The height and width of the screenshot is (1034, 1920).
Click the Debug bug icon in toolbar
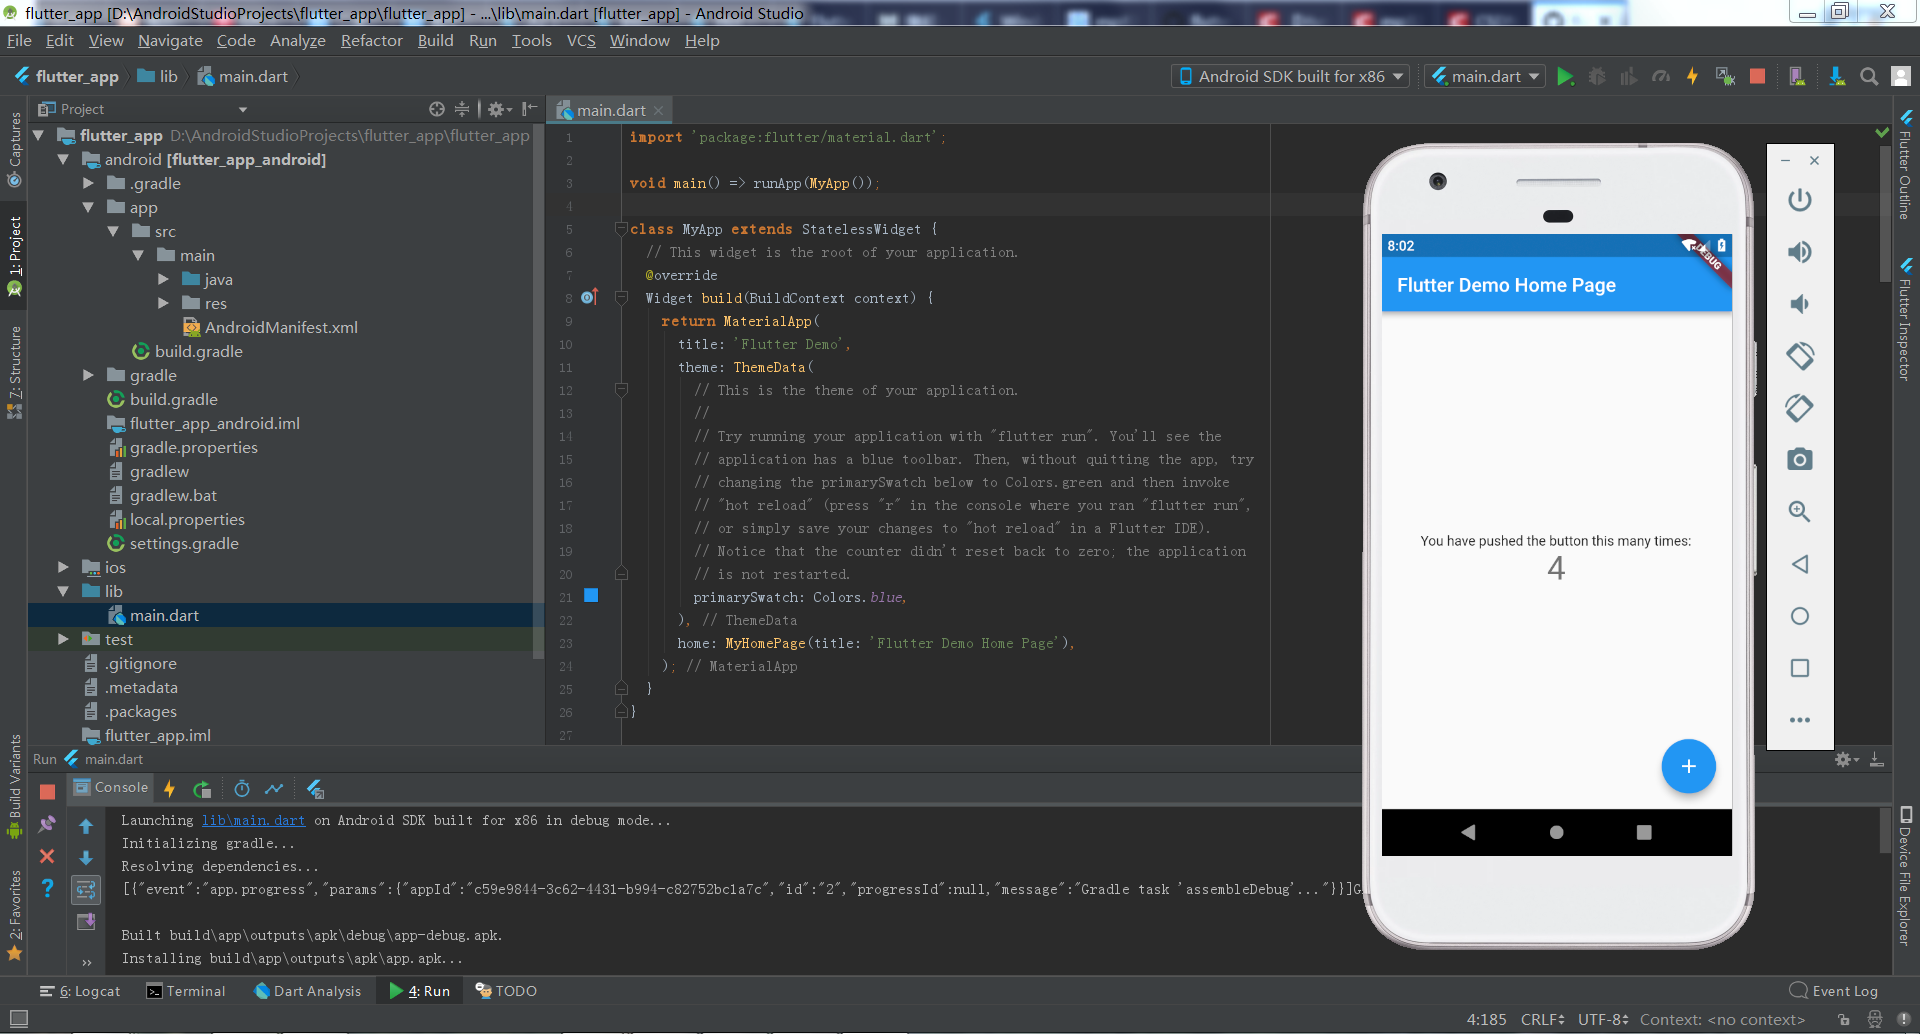[x=1597, y=77]
